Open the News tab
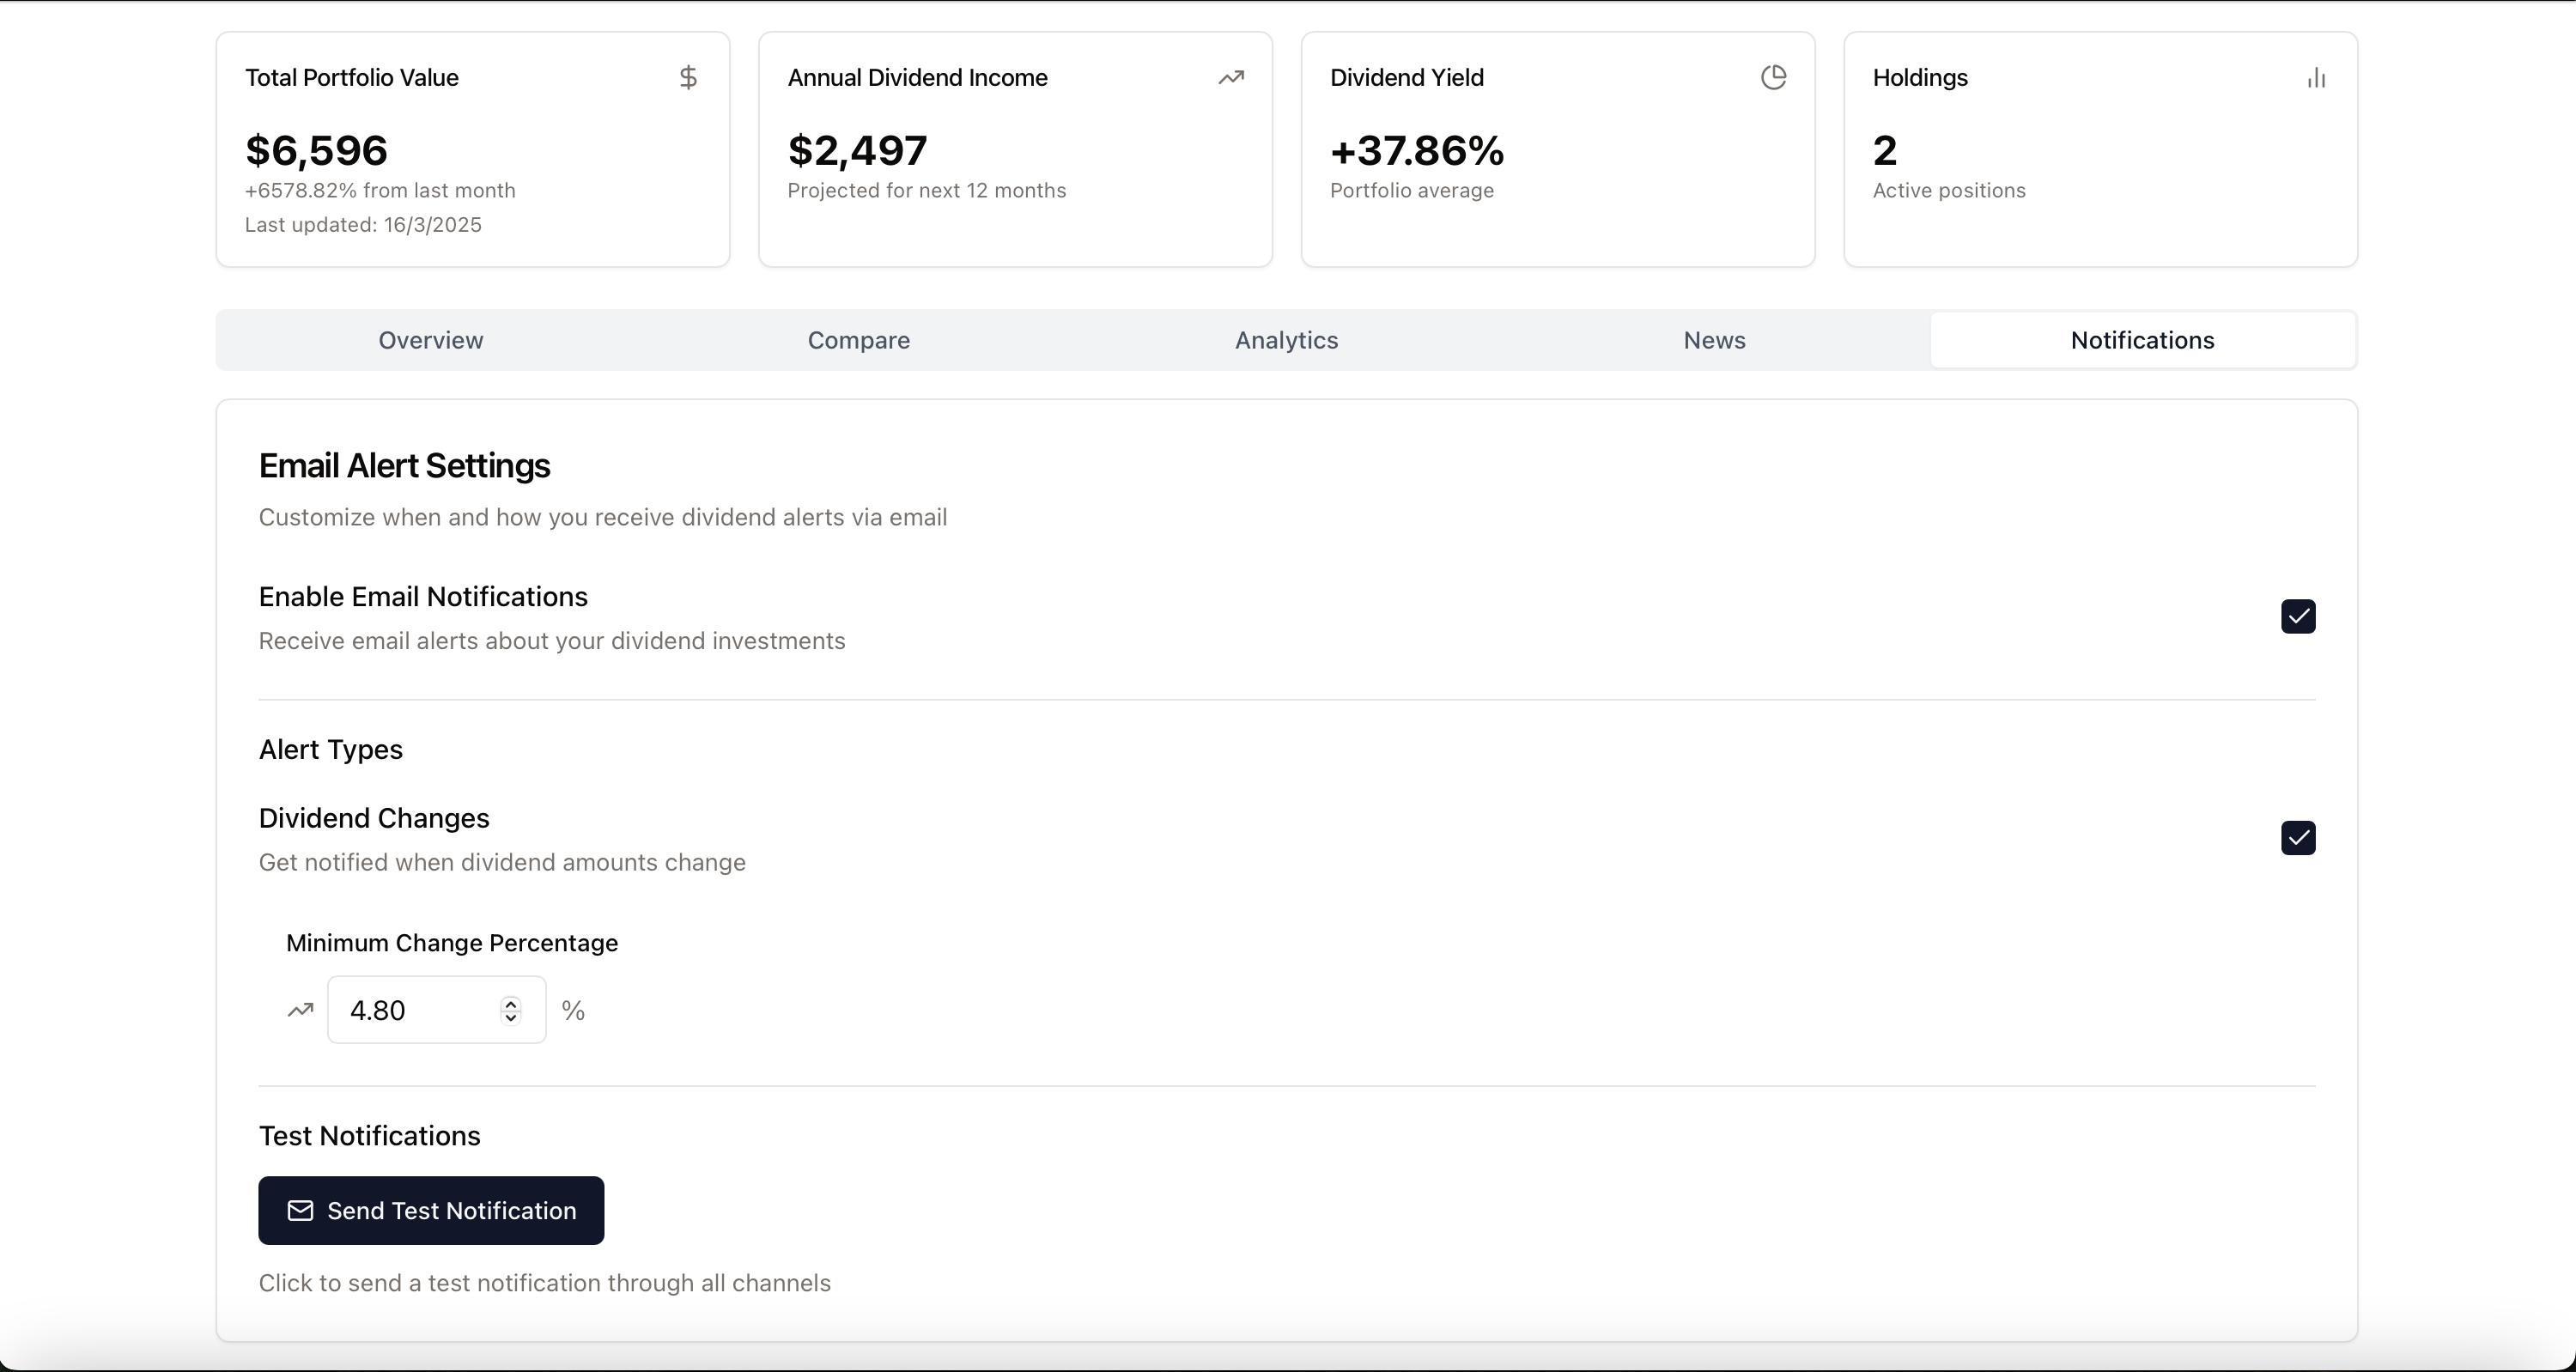The width and height of the screenshot is (2576, 1372). [x=1713, y=340]
